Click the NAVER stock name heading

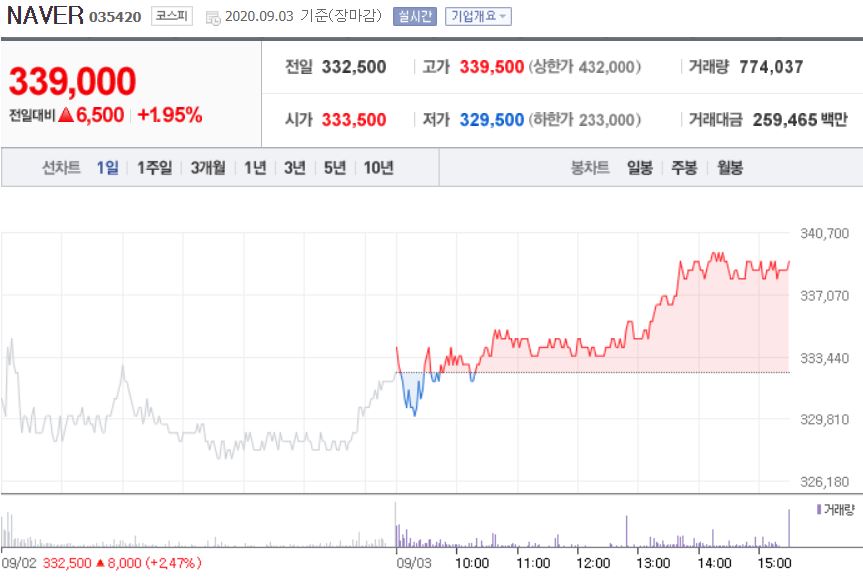coord(45,15)
